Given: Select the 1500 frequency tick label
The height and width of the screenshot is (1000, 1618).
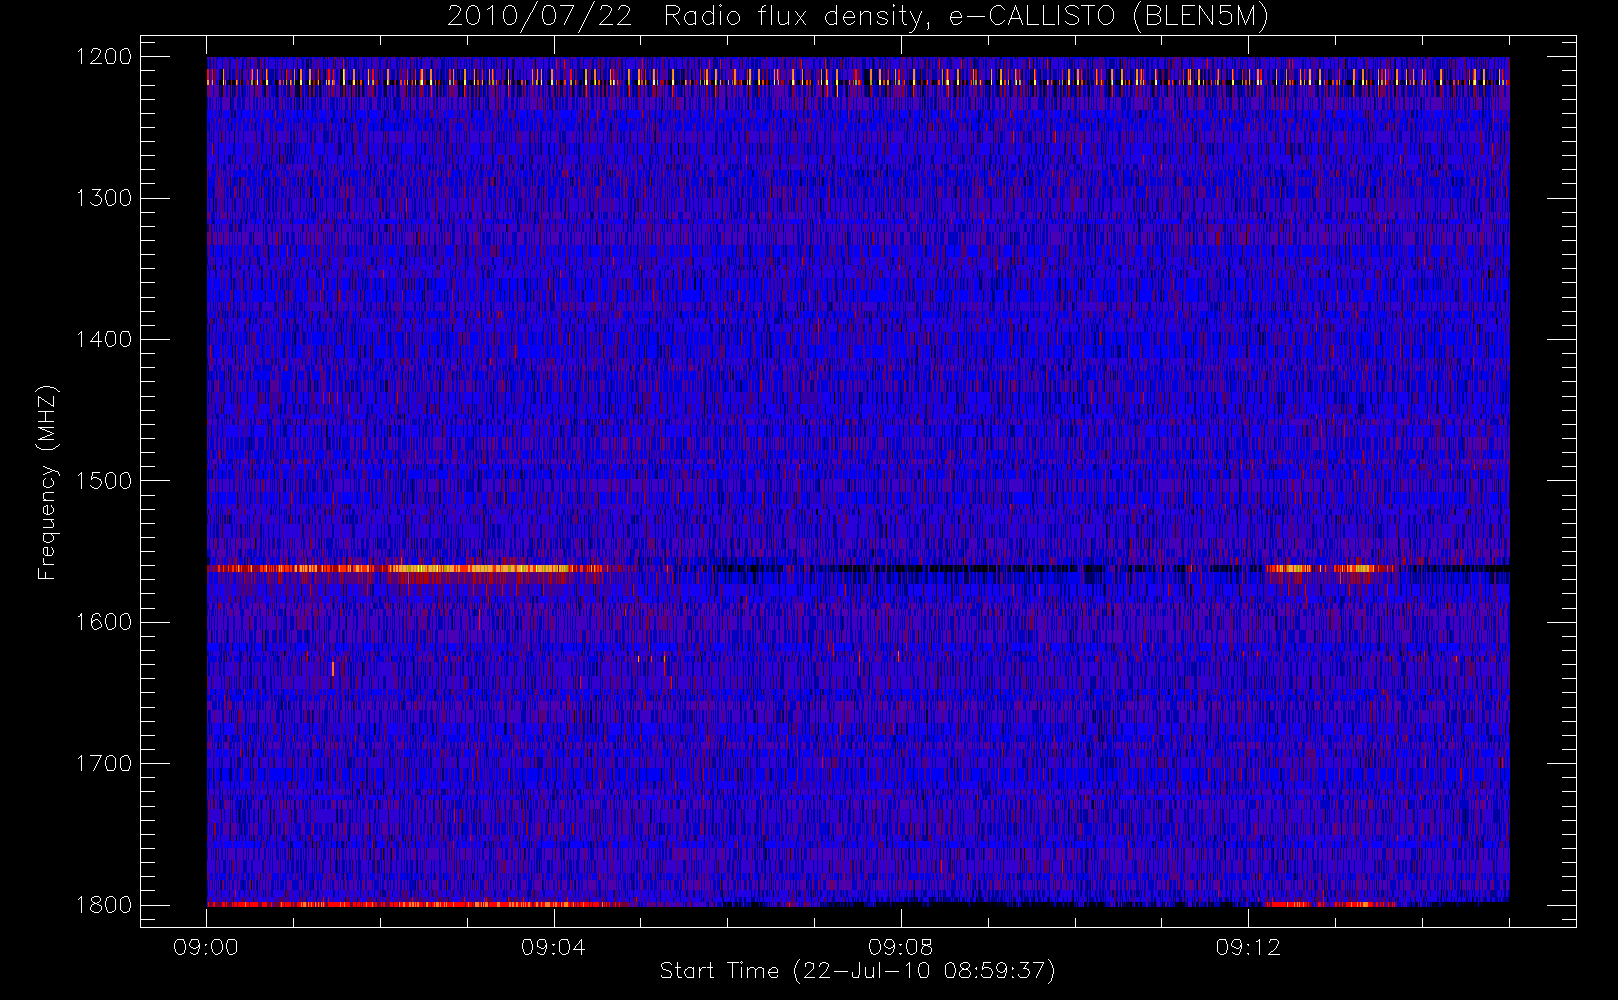Looking at the screenshot, I should pyautogui.click(x=104, y=481).
